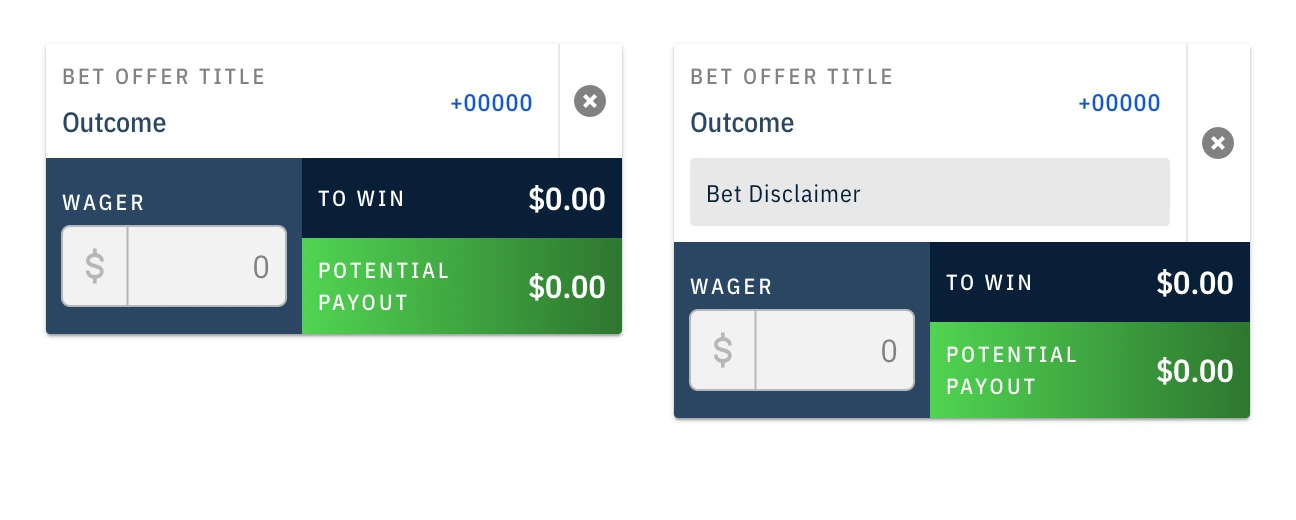Click the right green POTENTIAL PAYOUT panel

pos(1090,370)
